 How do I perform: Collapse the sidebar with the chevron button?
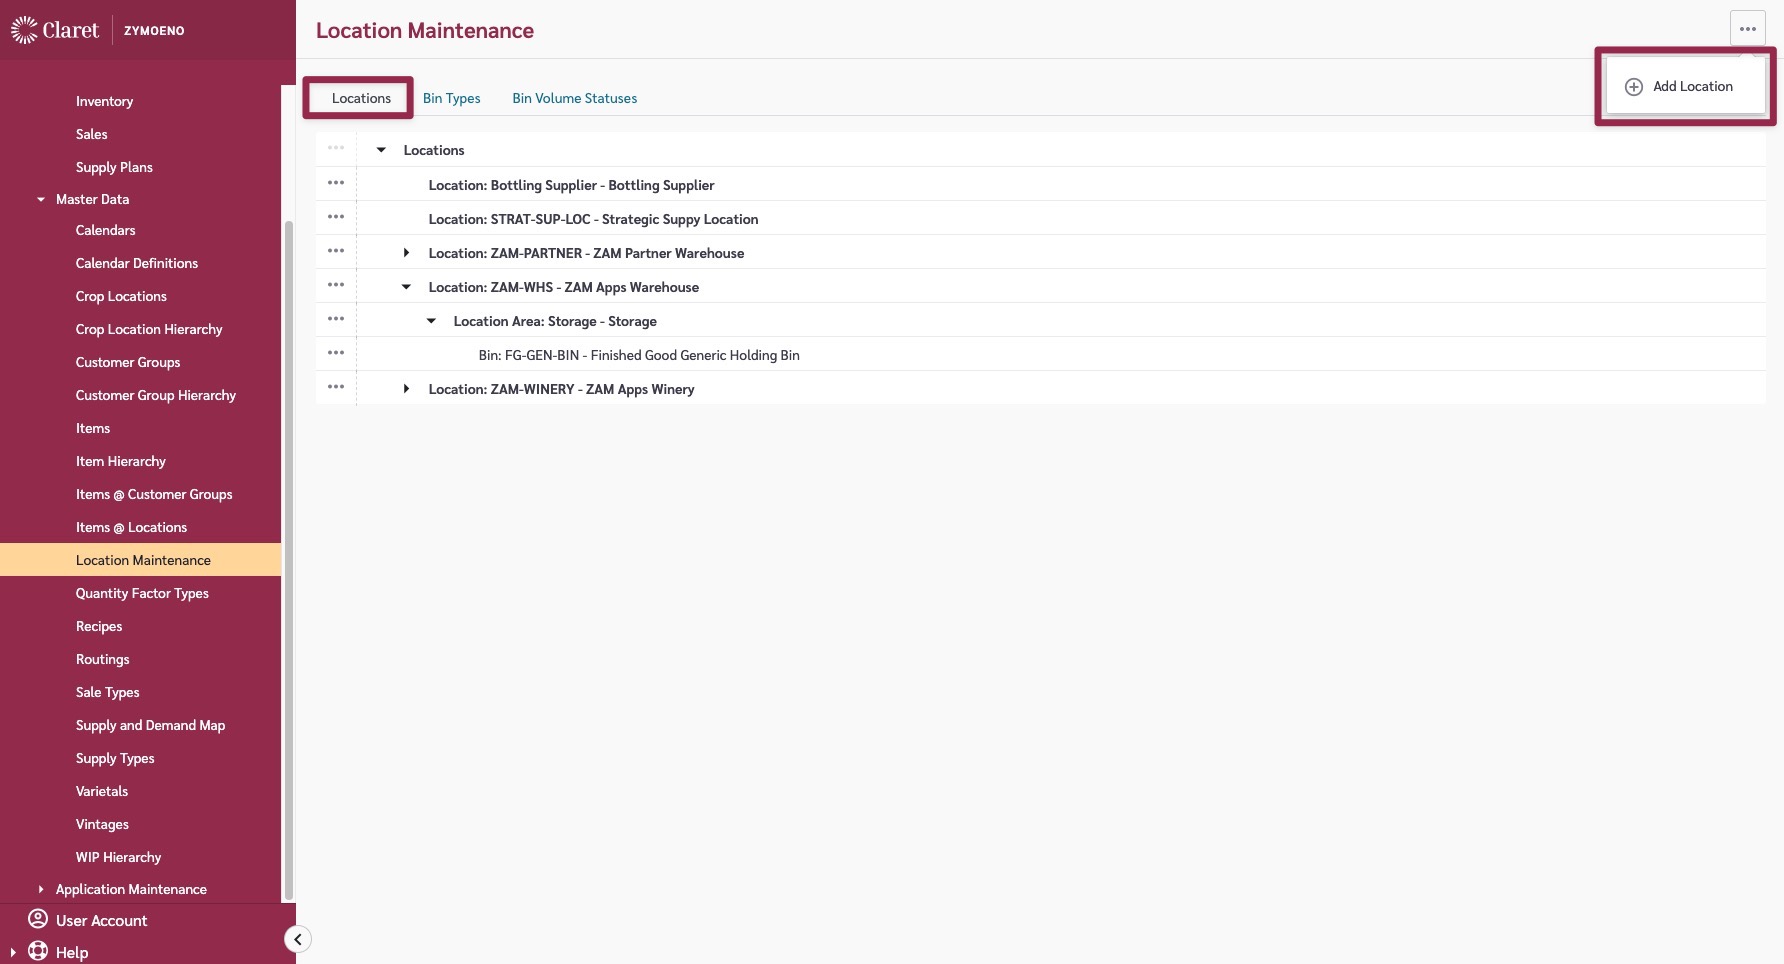[297, 939]
